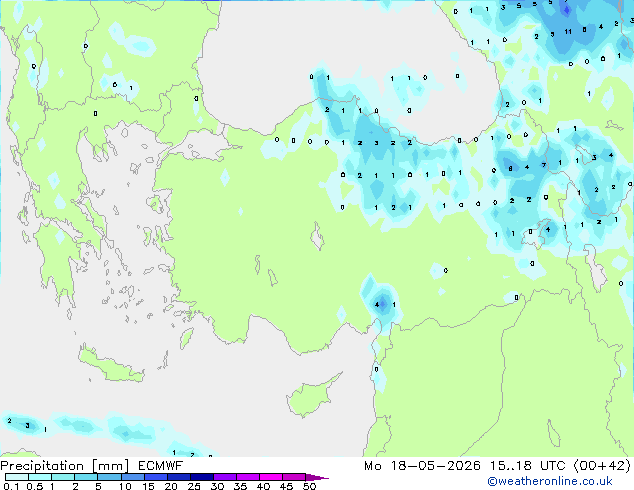Click the 'Mo 18-05-2026' date text

tap(422, 466)
